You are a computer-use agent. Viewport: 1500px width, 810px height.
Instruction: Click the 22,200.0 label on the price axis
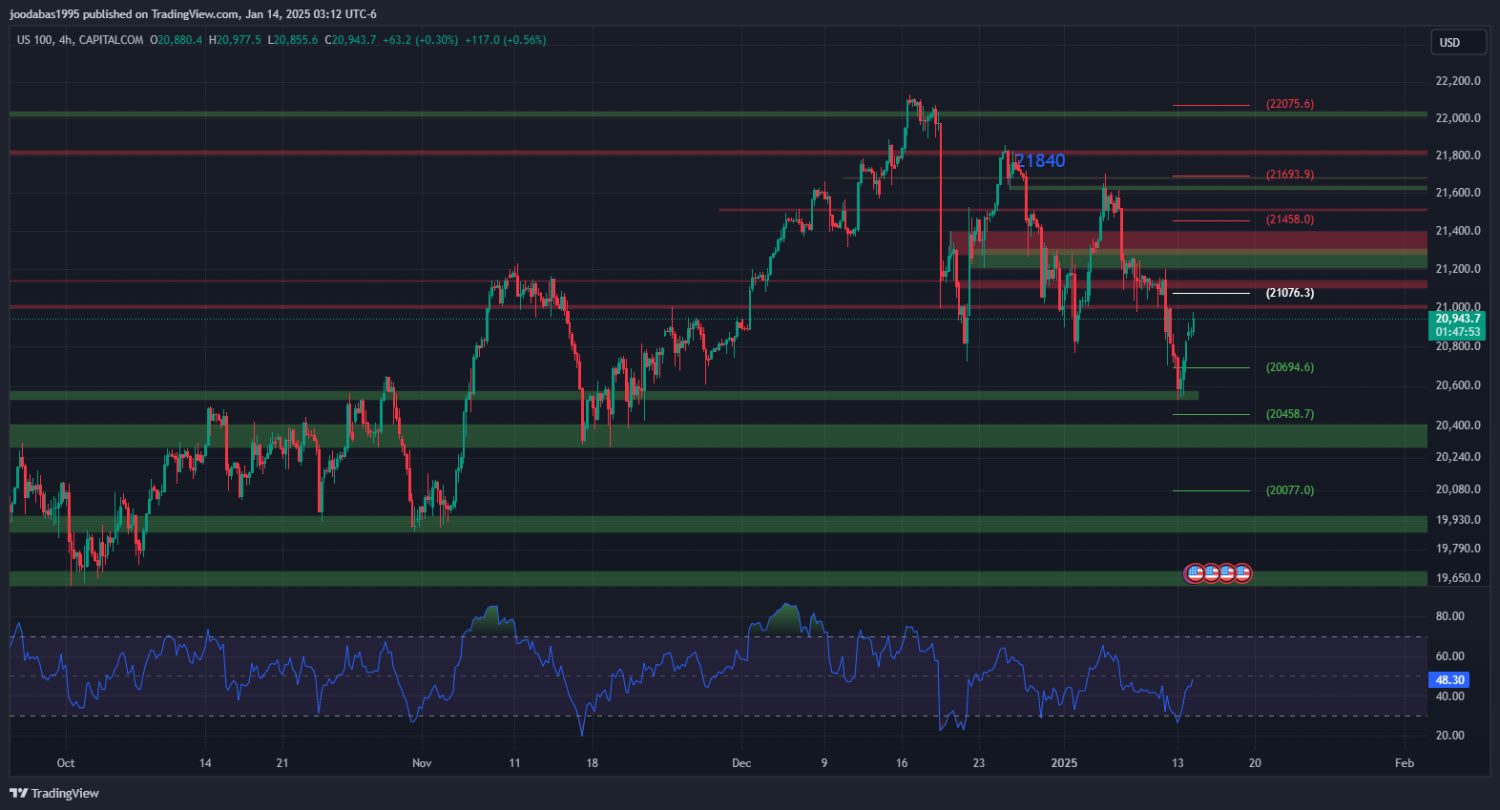pos(1456,81)
